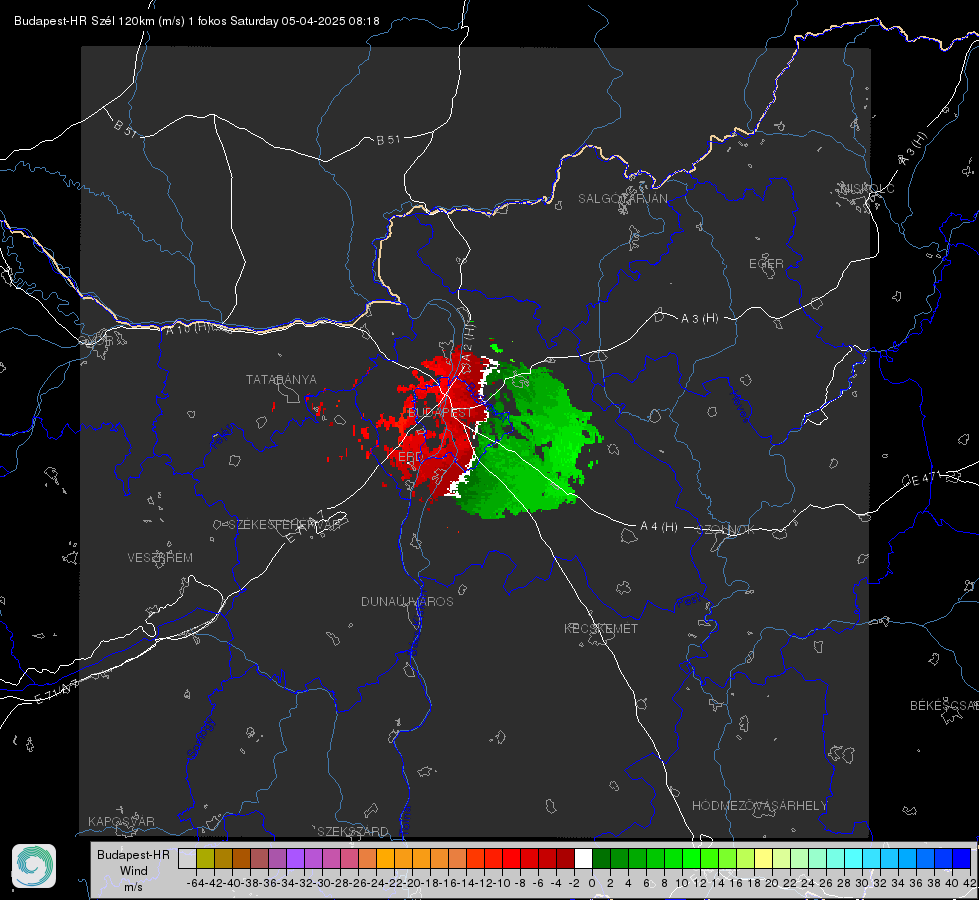This screenshot has width=979, height=900.
Task: Click the blue 'Pest' county label
Action: (x=689, y=601)
